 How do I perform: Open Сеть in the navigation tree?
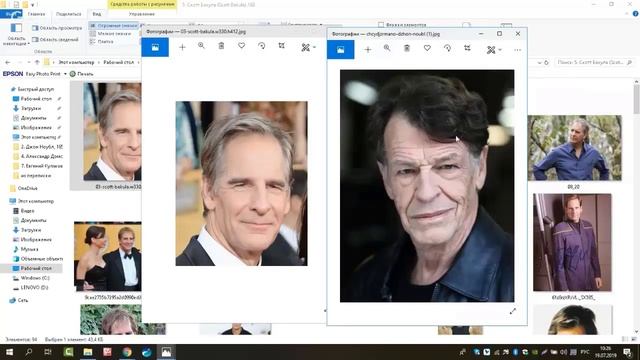(x=19, y=300)
